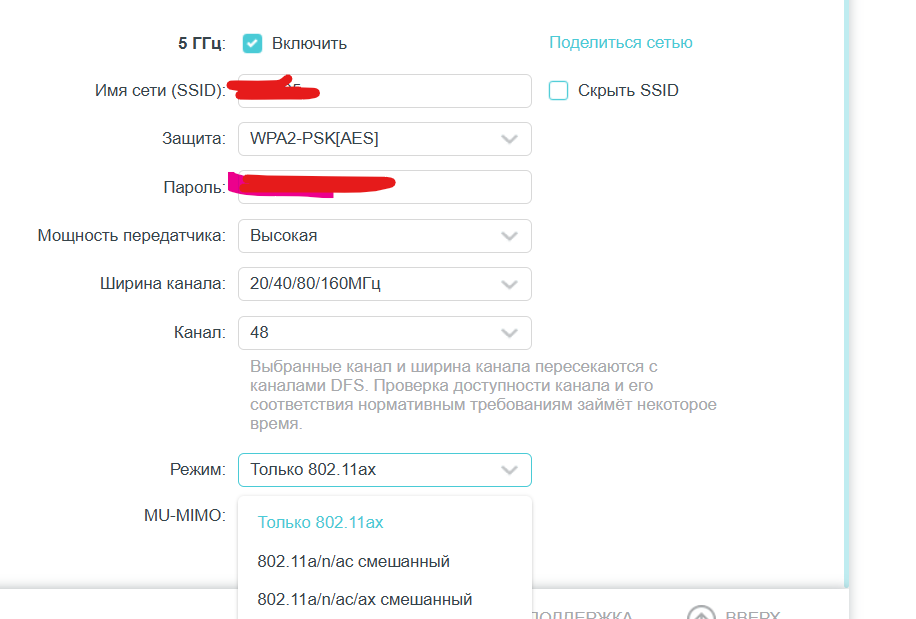Image resolution: width=916 pixels, height=619 pixels.
Task: Choose 802.11a/n/ac смешанный option
Action: [353, 561]
